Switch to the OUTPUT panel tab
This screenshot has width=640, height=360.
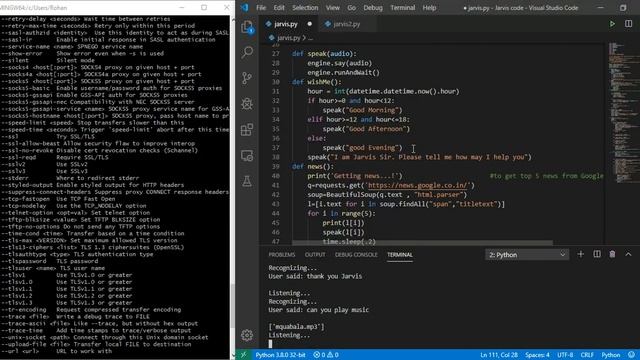coord(315,255)
